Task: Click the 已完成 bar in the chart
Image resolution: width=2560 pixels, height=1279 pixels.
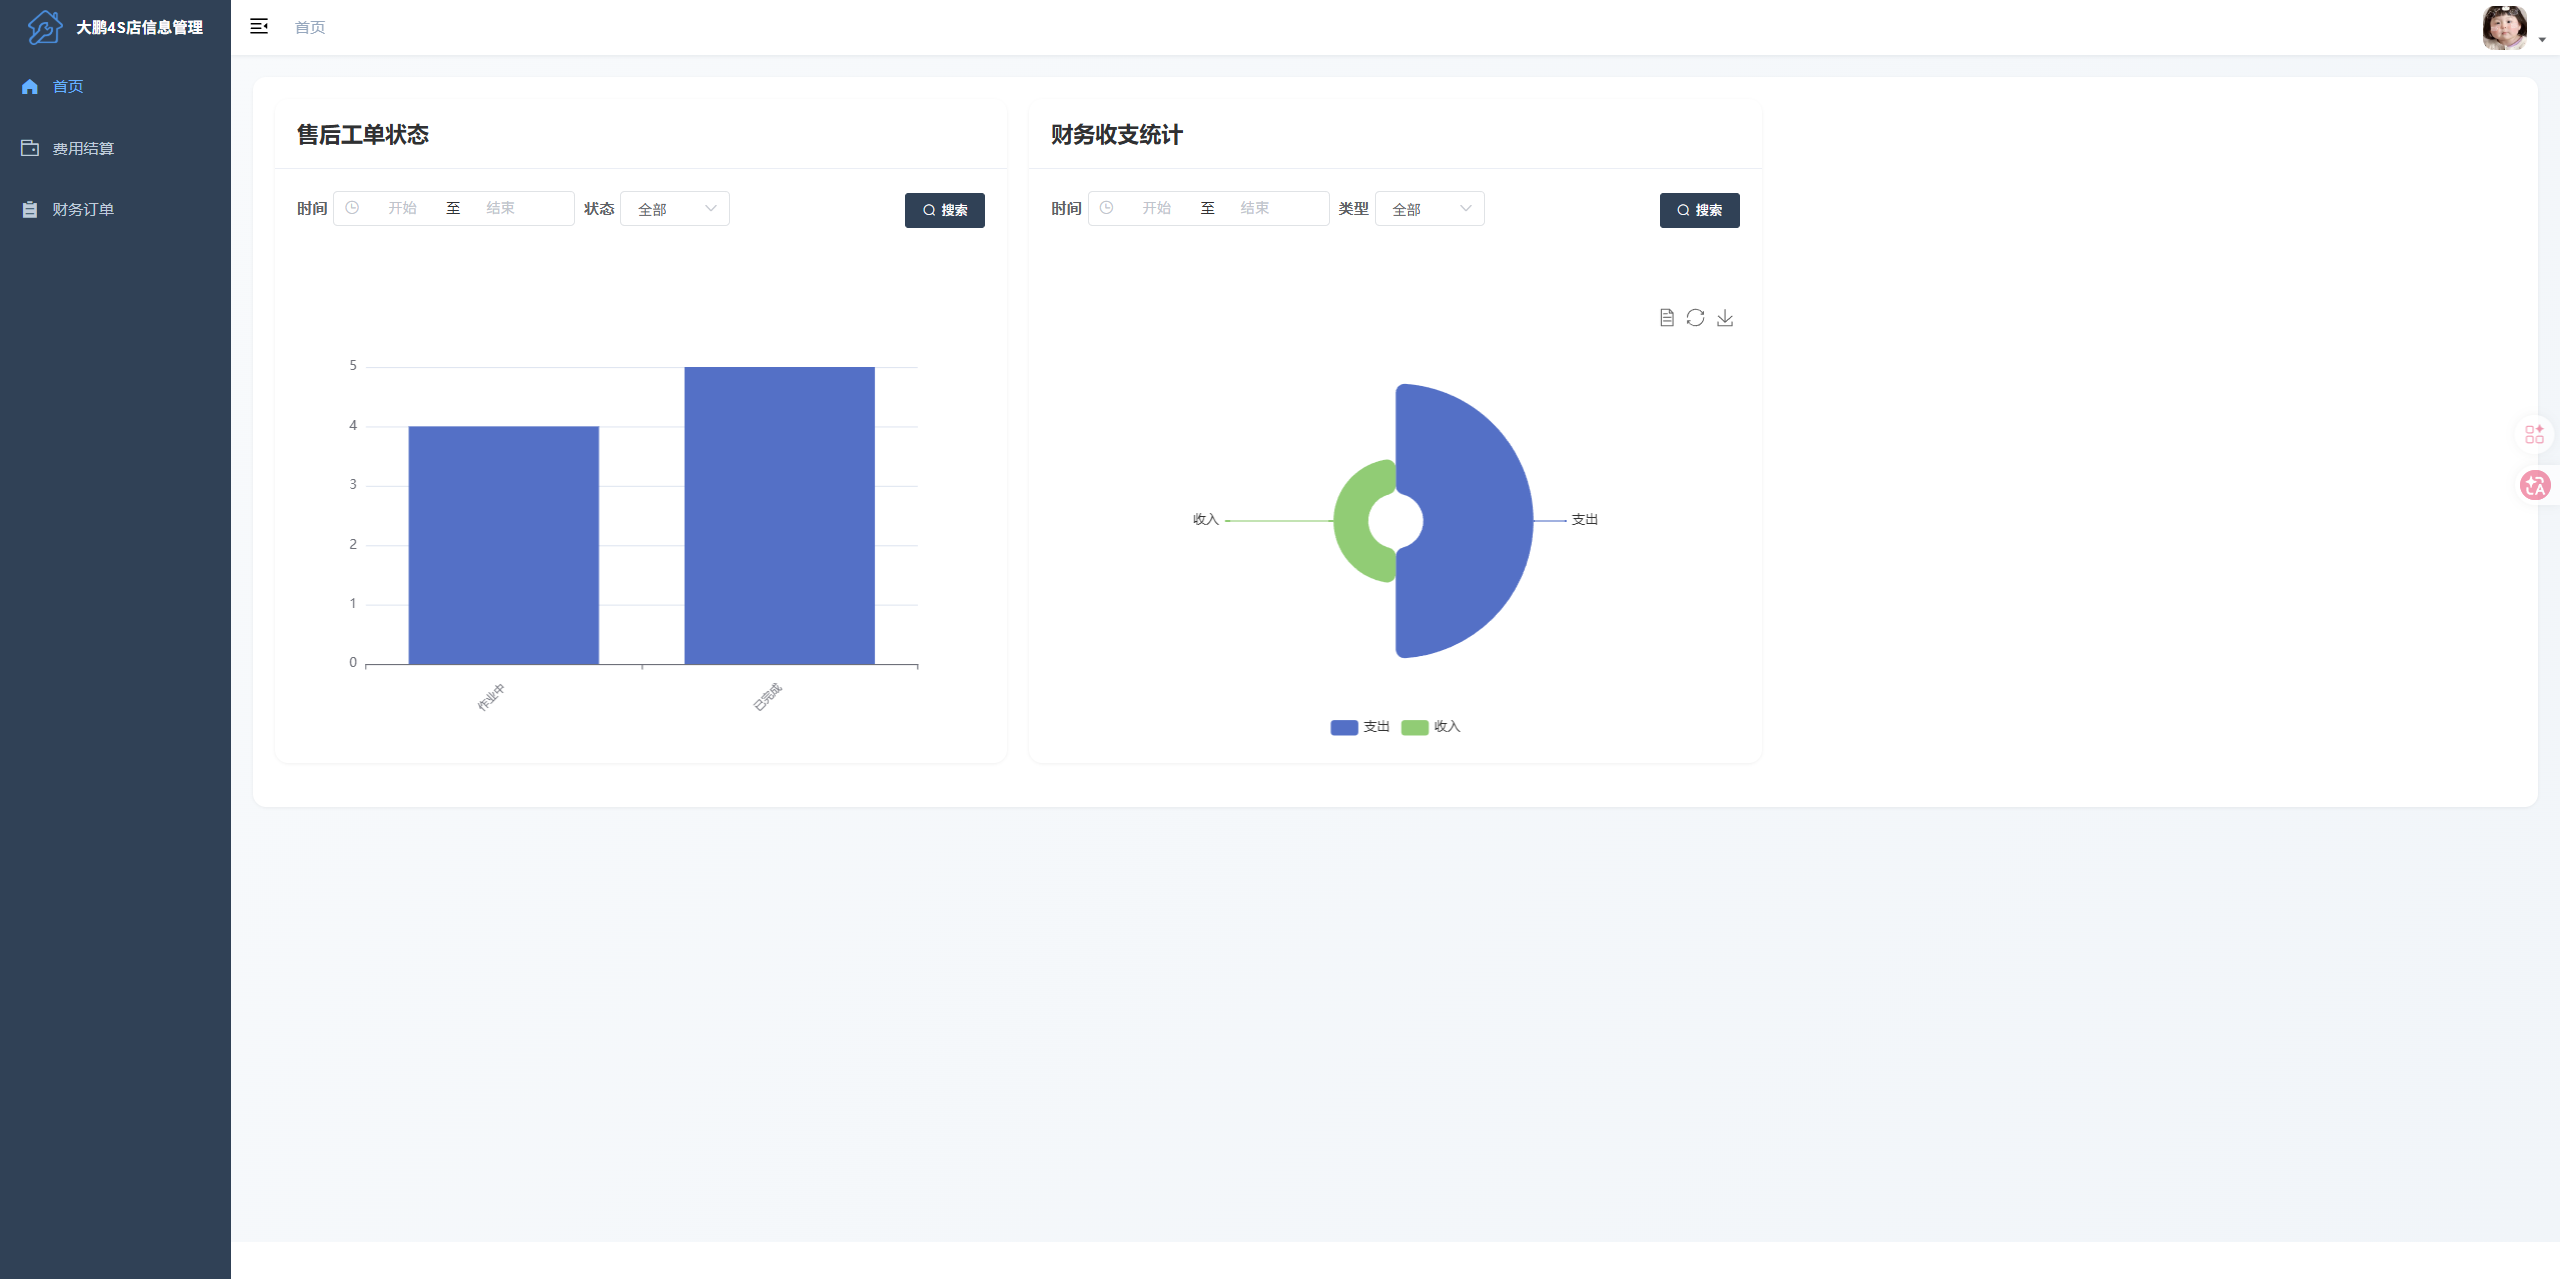Action: tap(780, 515)
